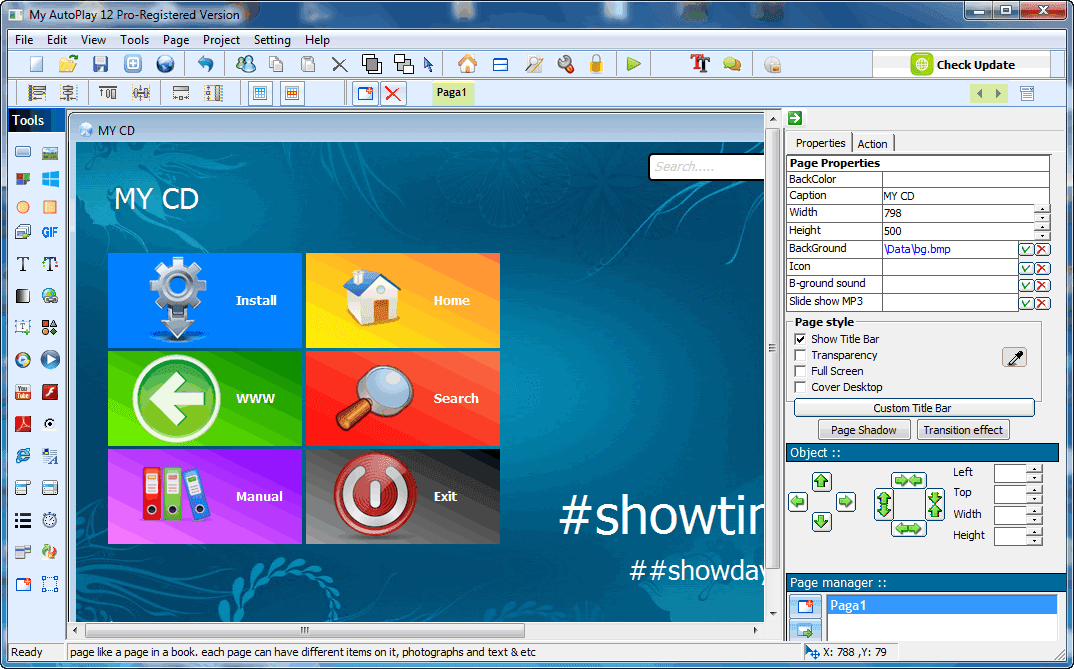Click the green arrow icon above Properties tab

pos(795,118)
